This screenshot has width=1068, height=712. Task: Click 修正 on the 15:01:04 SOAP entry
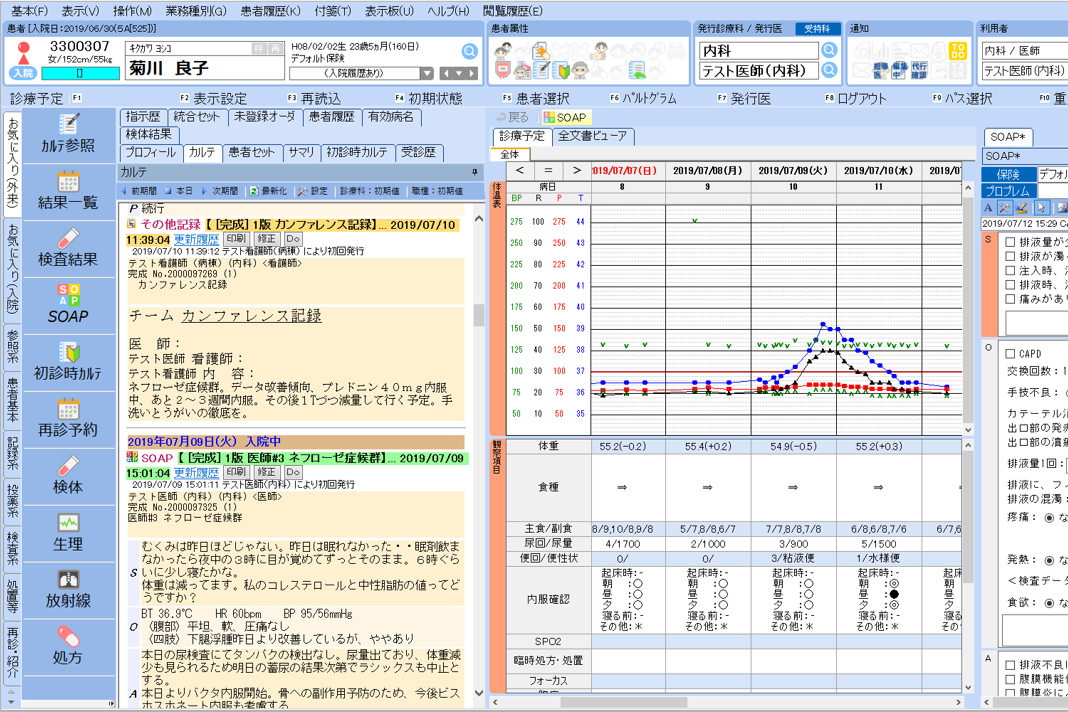[266, 472]
